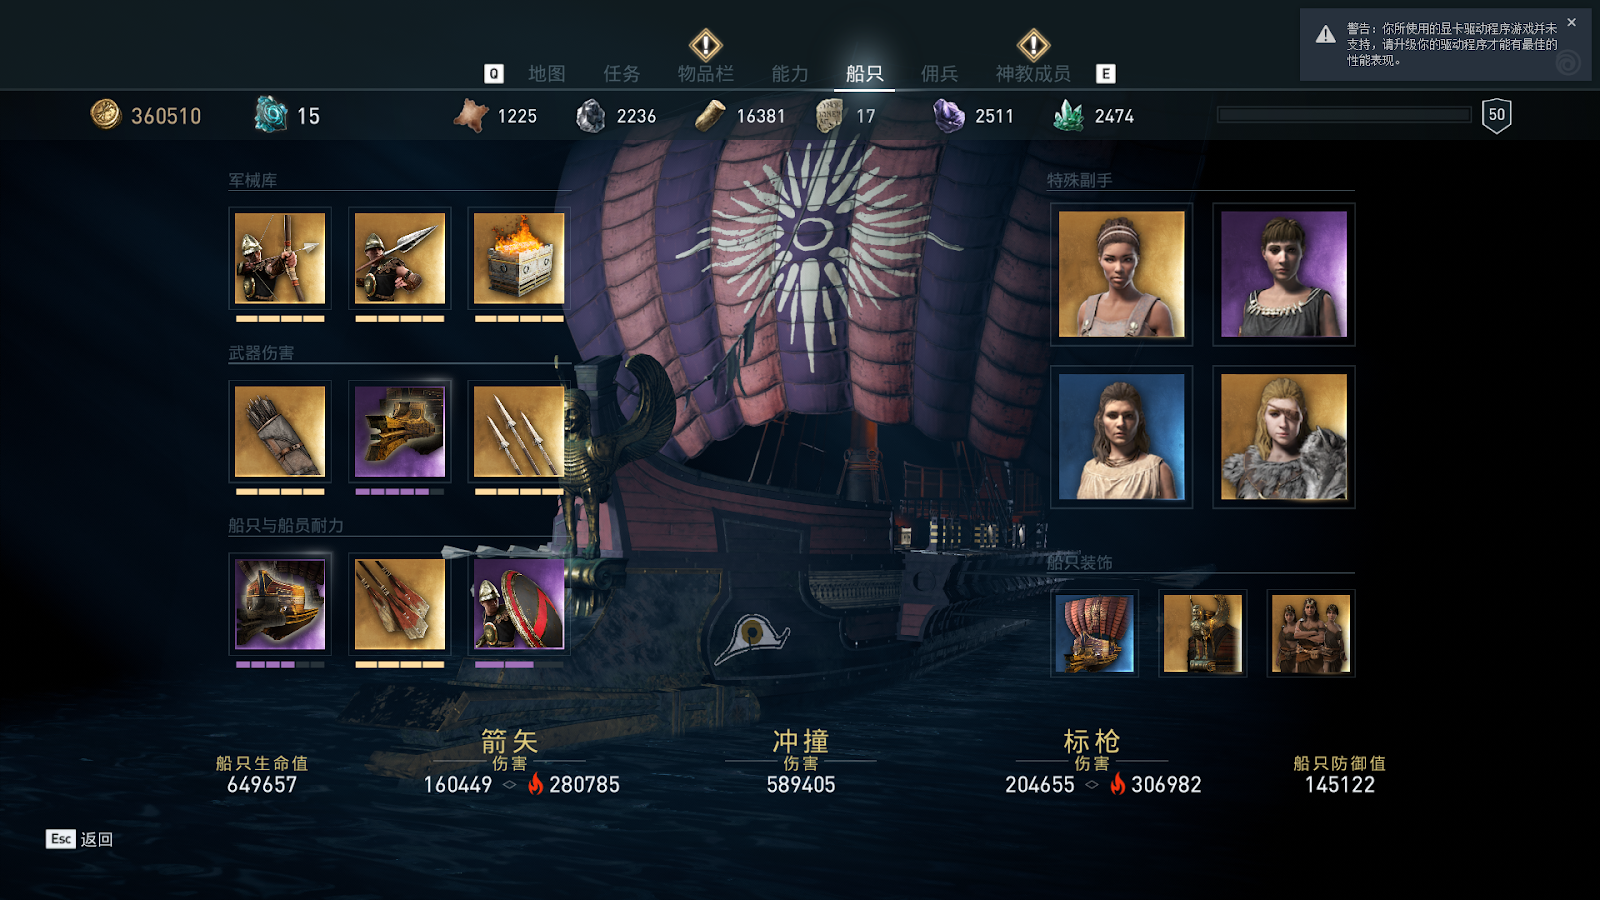
Task: Select the crew shield endurance upgrade
Action: [x=519, y=604]
